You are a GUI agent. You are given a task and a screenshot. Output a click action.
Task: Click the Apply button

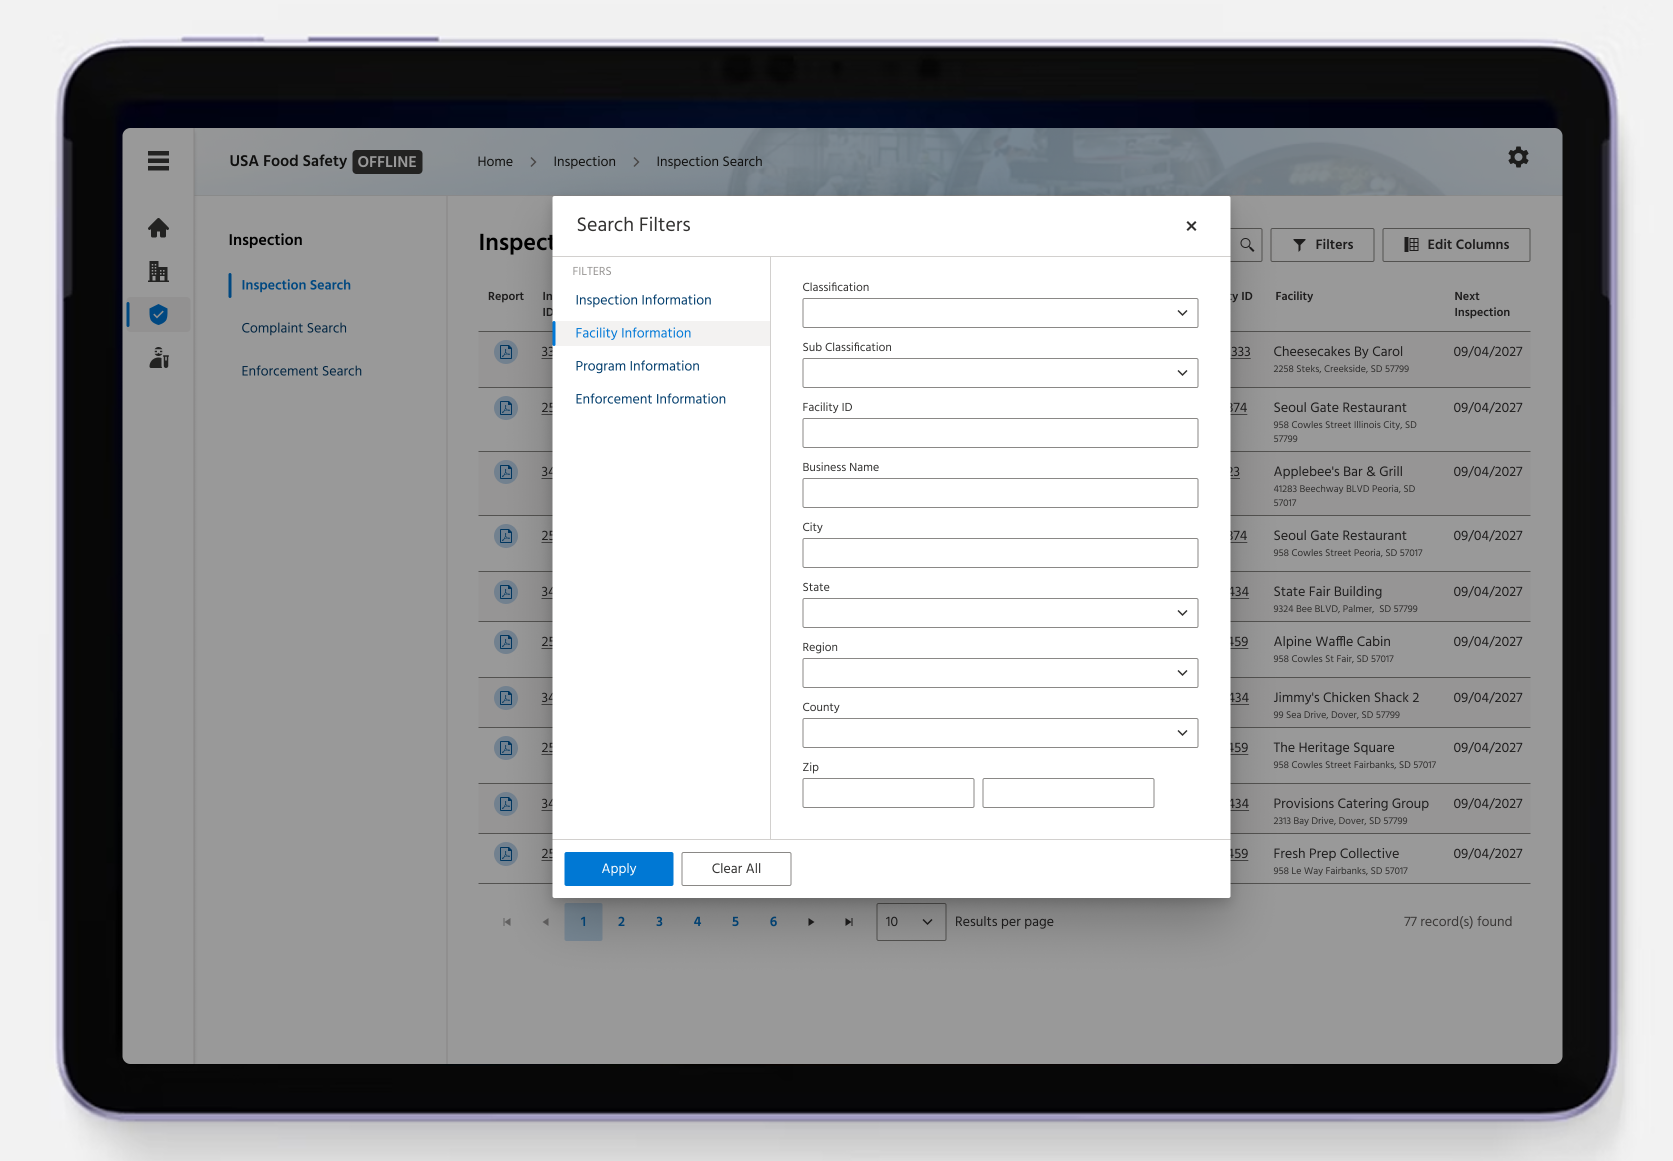(x=619, y=869)
